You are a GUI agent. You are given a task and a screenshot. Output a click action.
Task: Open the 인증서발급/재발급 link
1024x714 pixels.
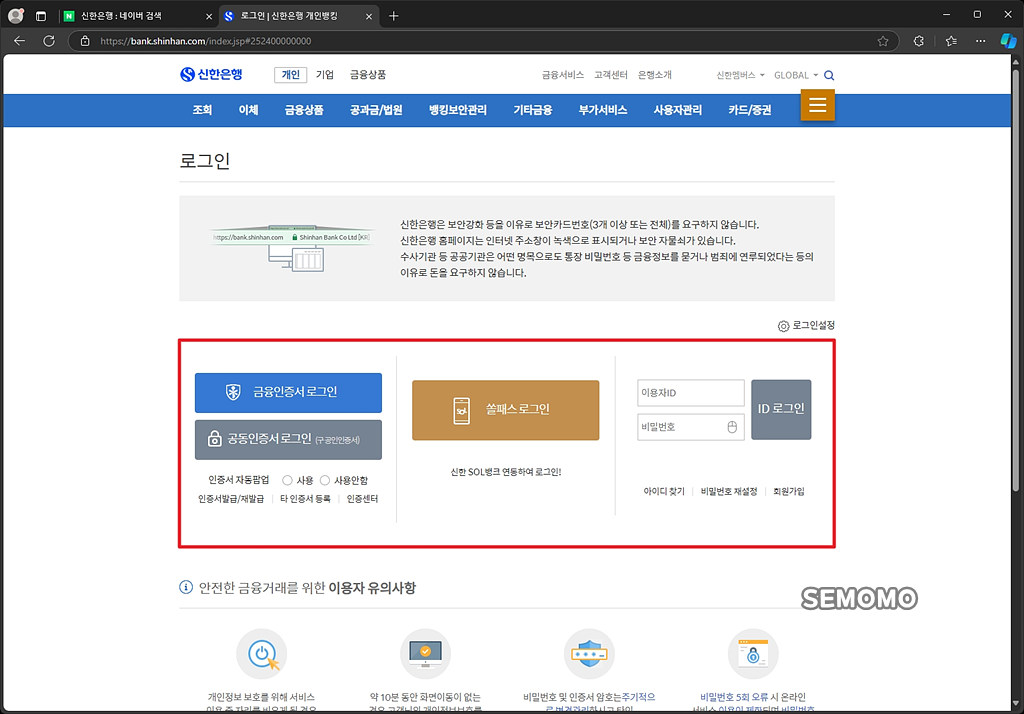231,498
